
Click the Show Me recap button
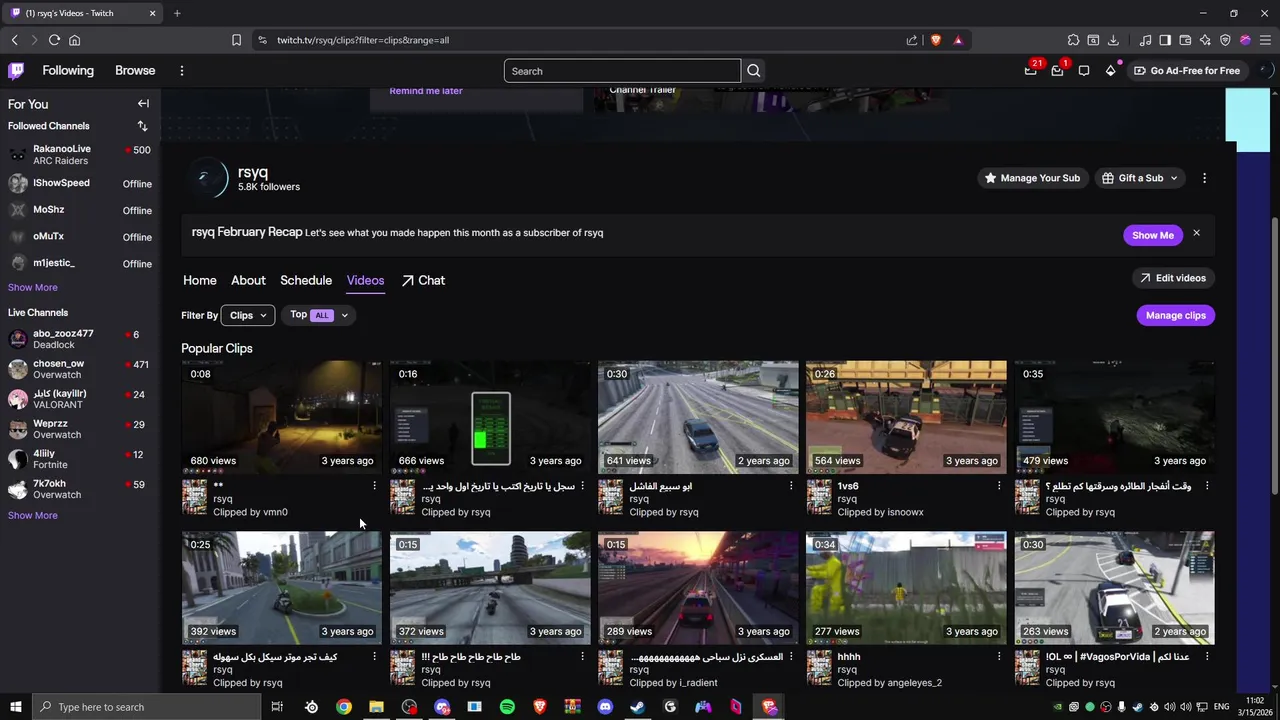(1153, 235)
